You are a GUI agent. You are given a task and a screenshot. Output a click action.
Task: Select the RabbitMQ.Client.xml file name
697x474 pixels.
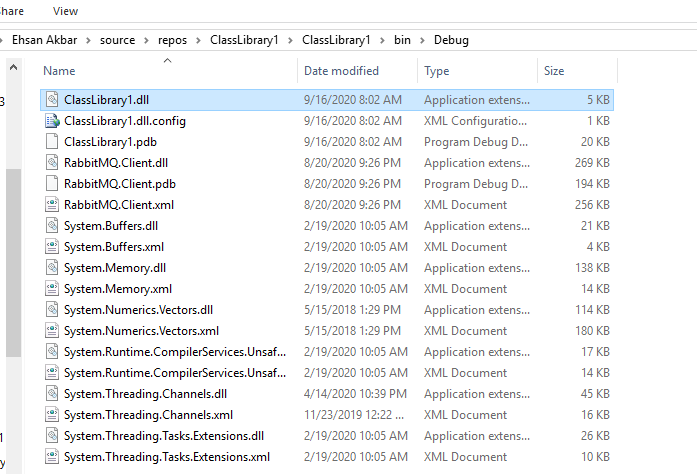pyautogui.click(x=119, y=205)
